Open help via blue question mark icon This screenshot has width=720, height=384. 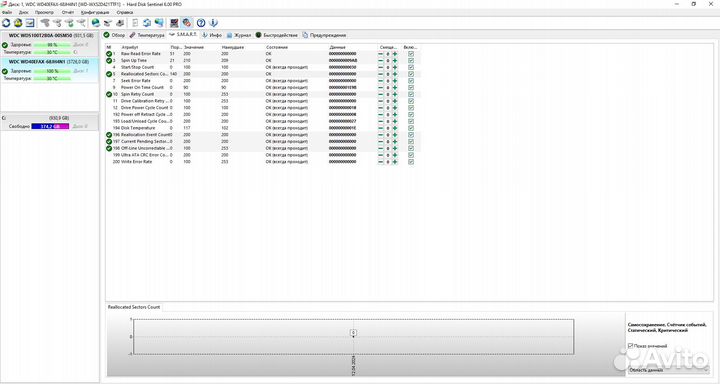coord(201,23)
